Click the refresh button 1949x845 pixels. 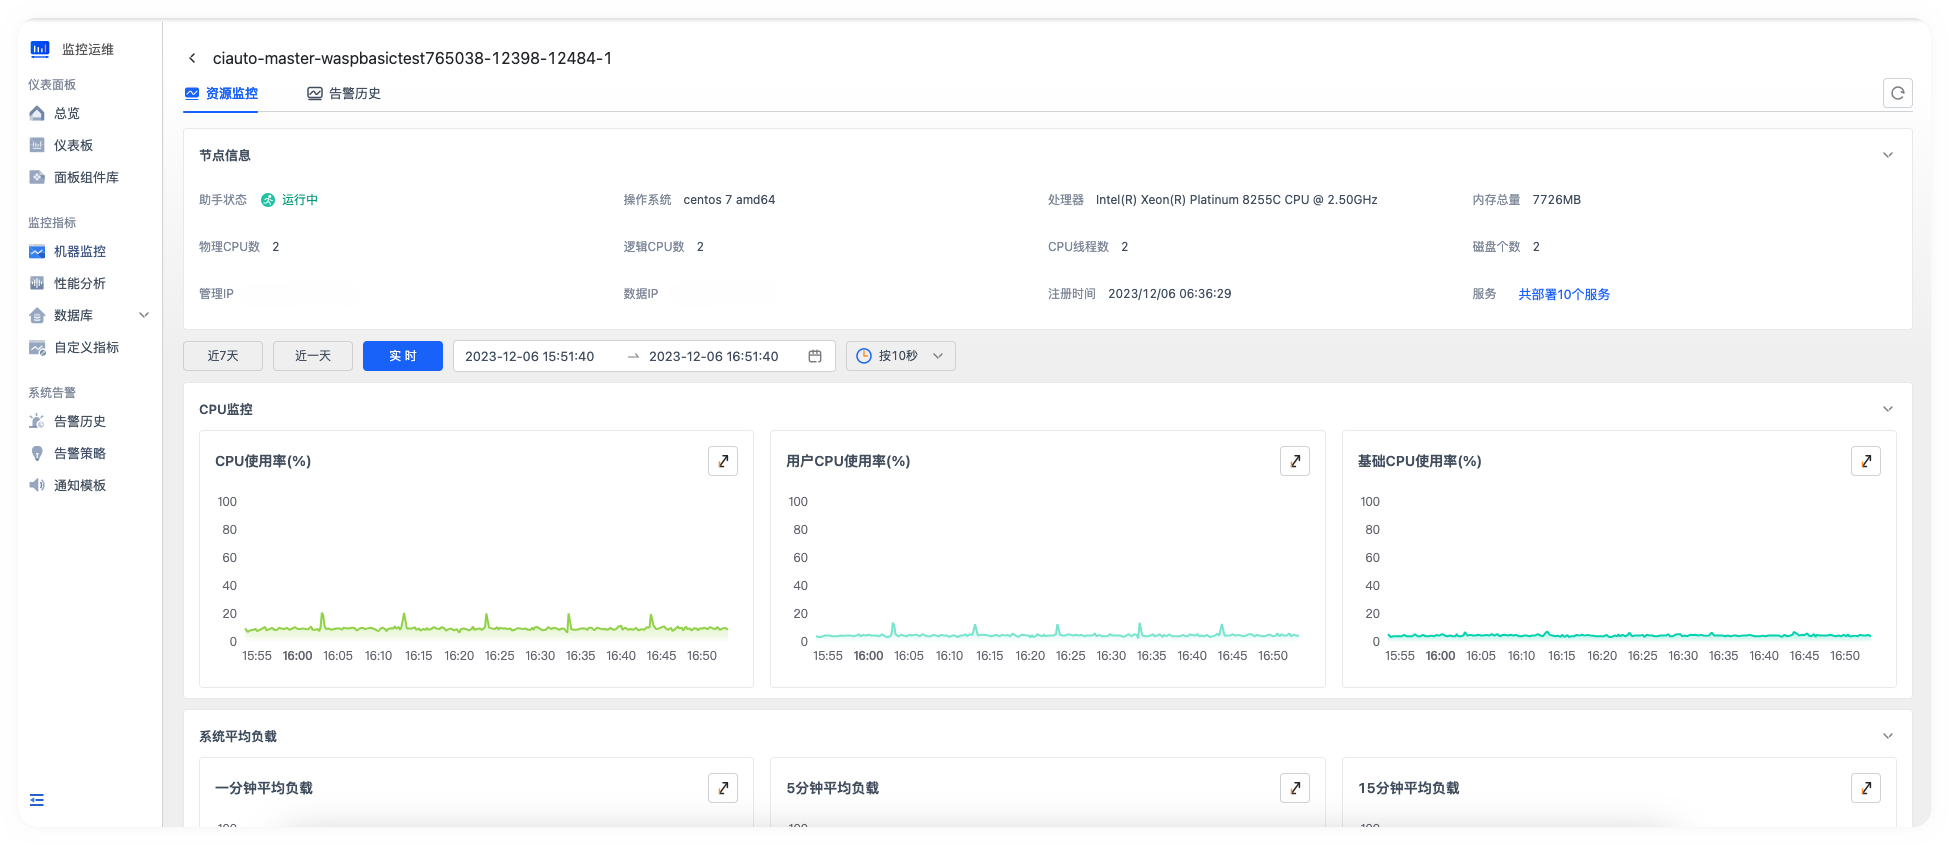point(1897,93)
